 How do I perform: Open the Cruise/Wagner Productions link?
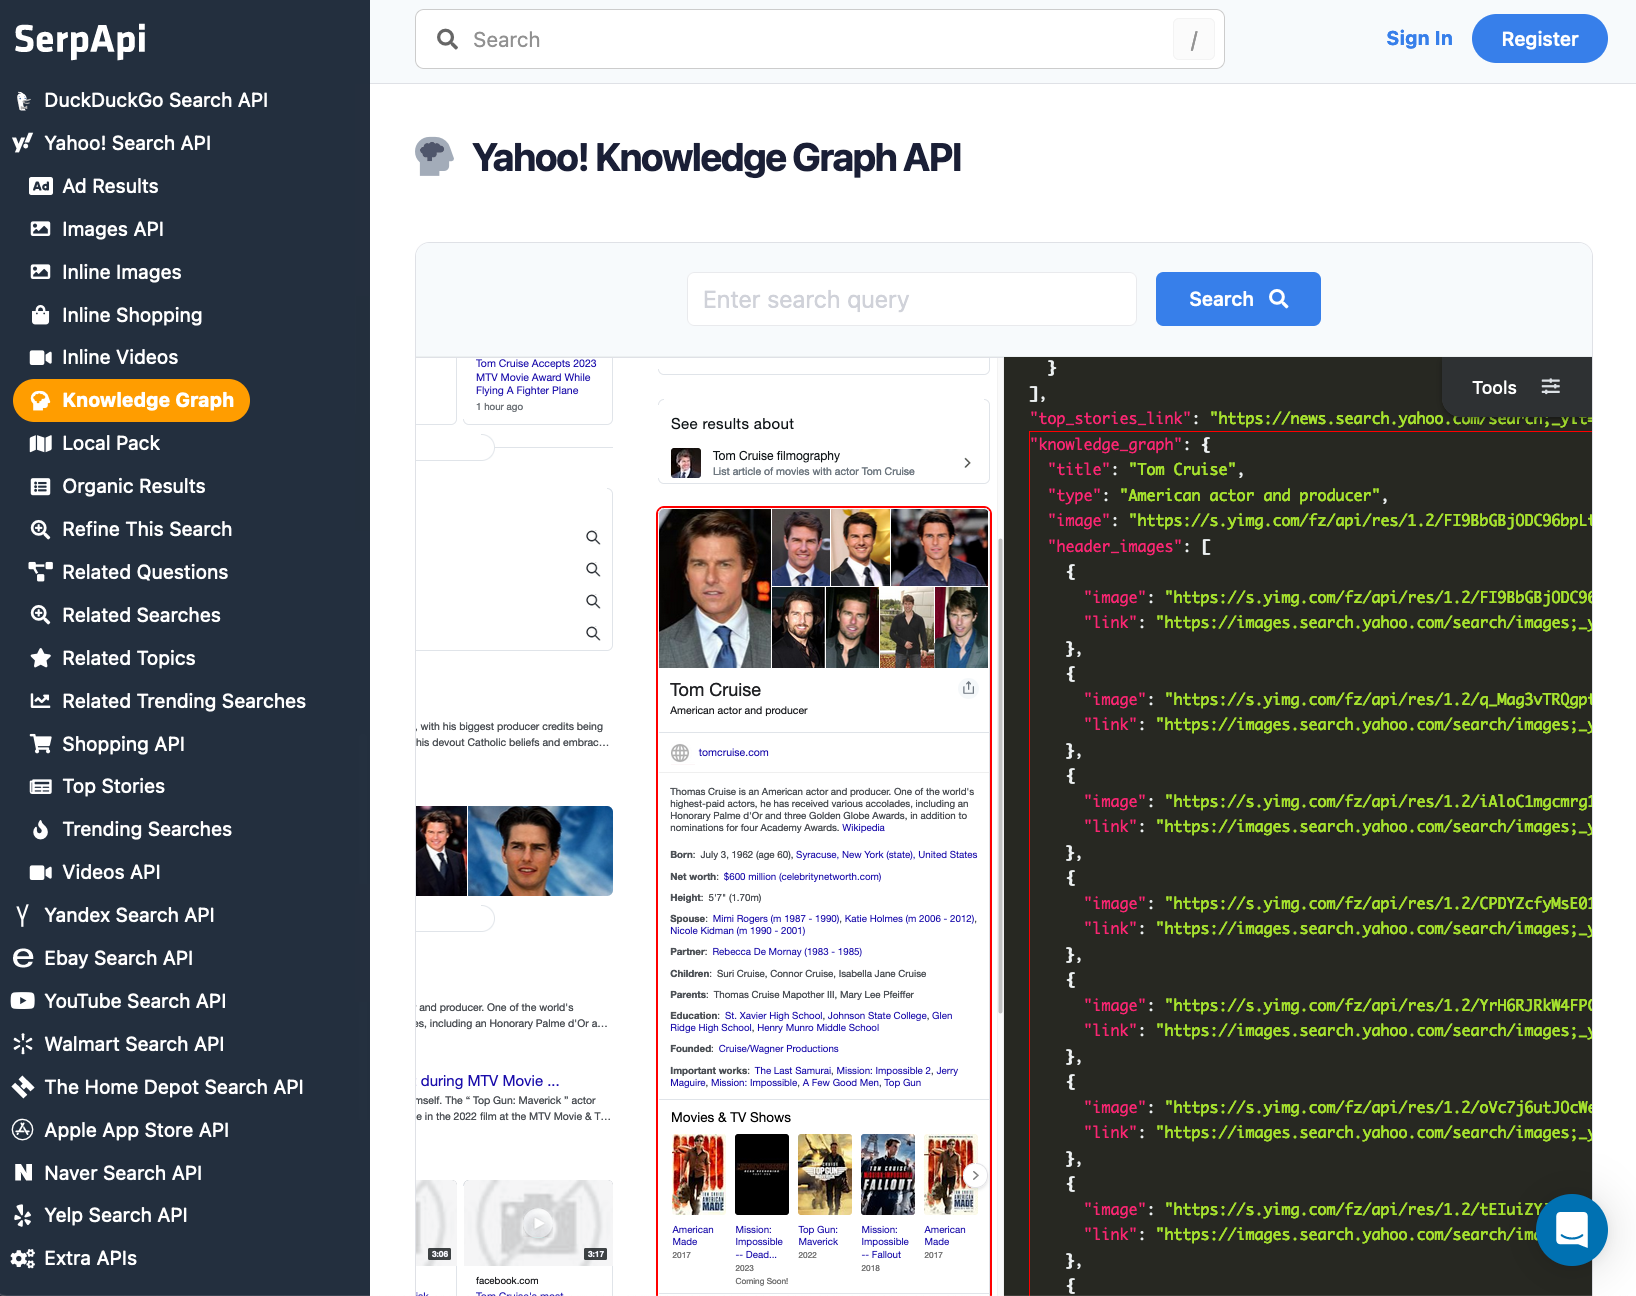778,1049
